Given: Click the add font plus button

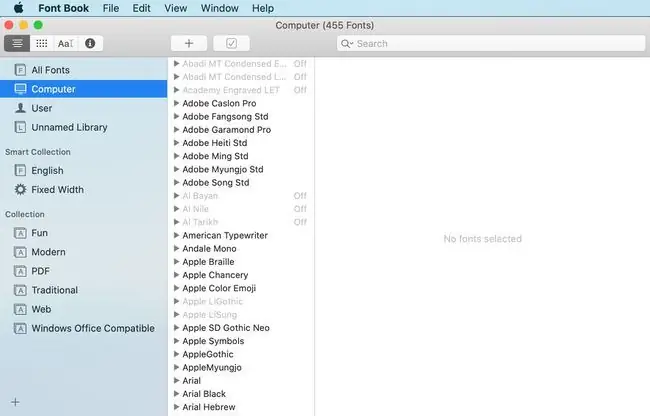Looking at the screenshot, I should coord(189,44).
